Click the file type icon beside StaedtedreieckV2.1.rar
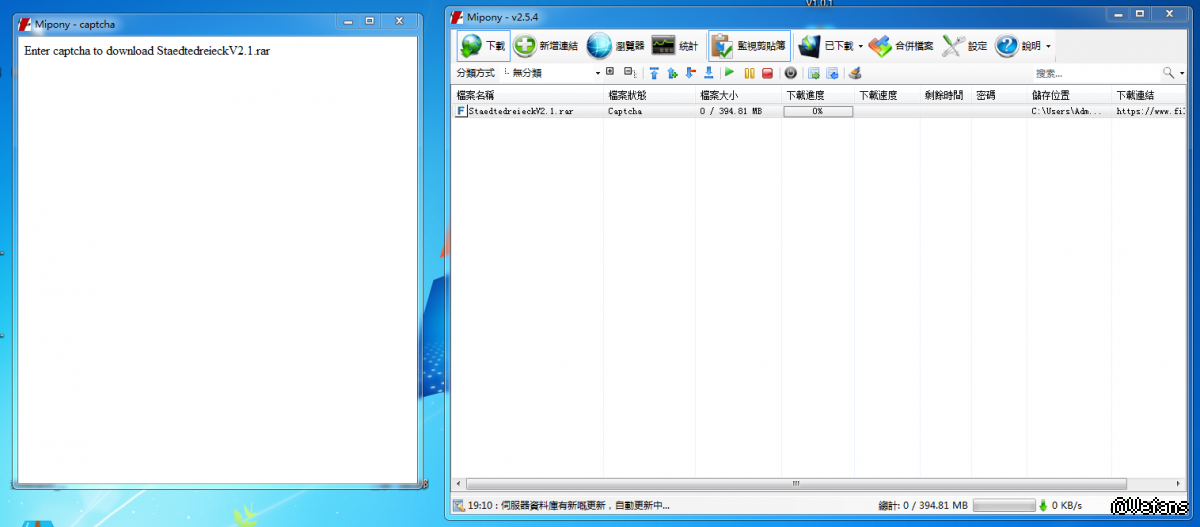The image size is (1200, 527). click(x=460, y=111)
